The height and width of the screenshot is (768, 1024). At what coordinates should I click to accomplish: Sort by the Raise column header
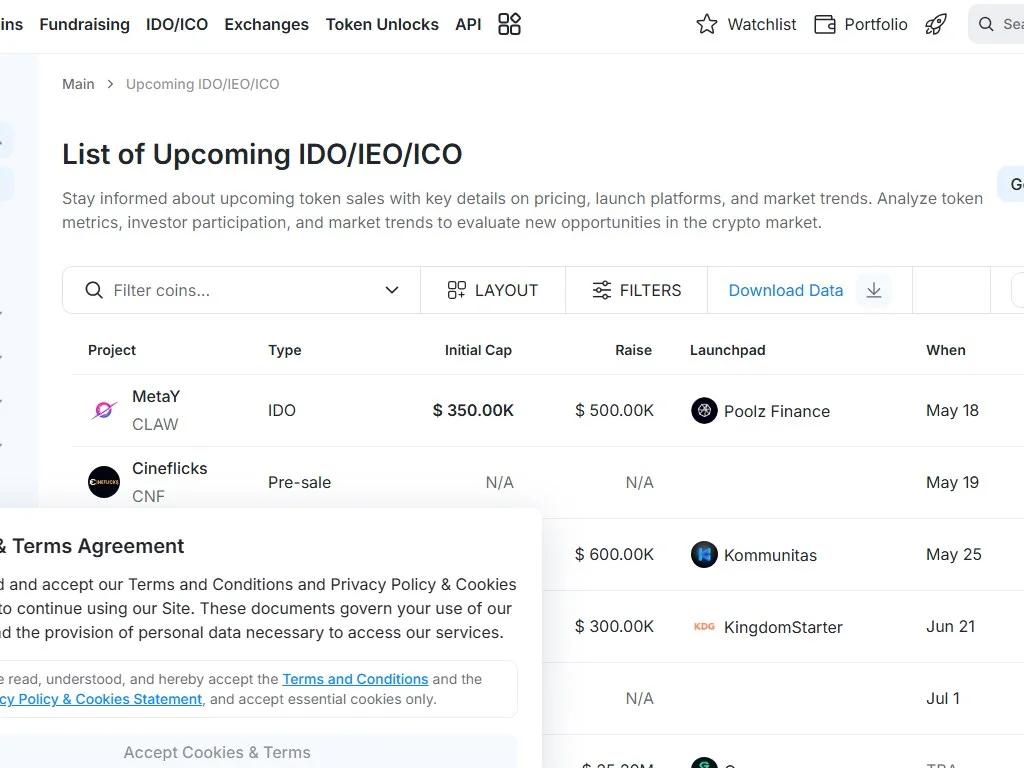pos(633,350)
